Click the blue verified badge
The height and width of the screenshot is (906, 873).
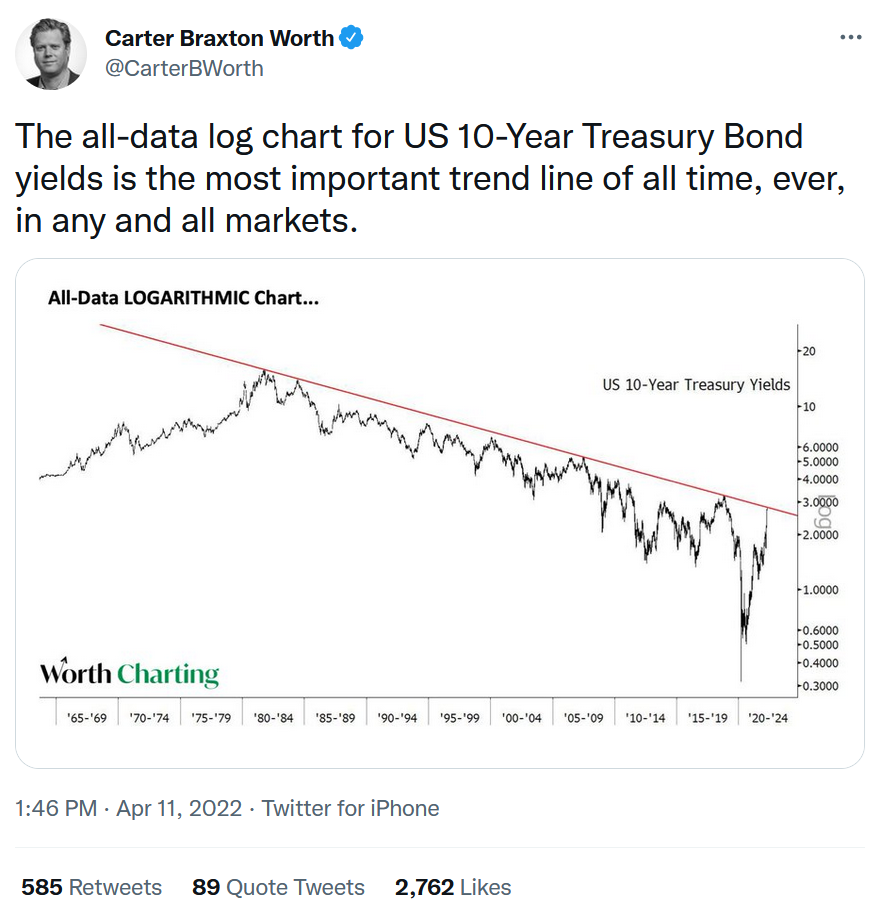(351, 39)
